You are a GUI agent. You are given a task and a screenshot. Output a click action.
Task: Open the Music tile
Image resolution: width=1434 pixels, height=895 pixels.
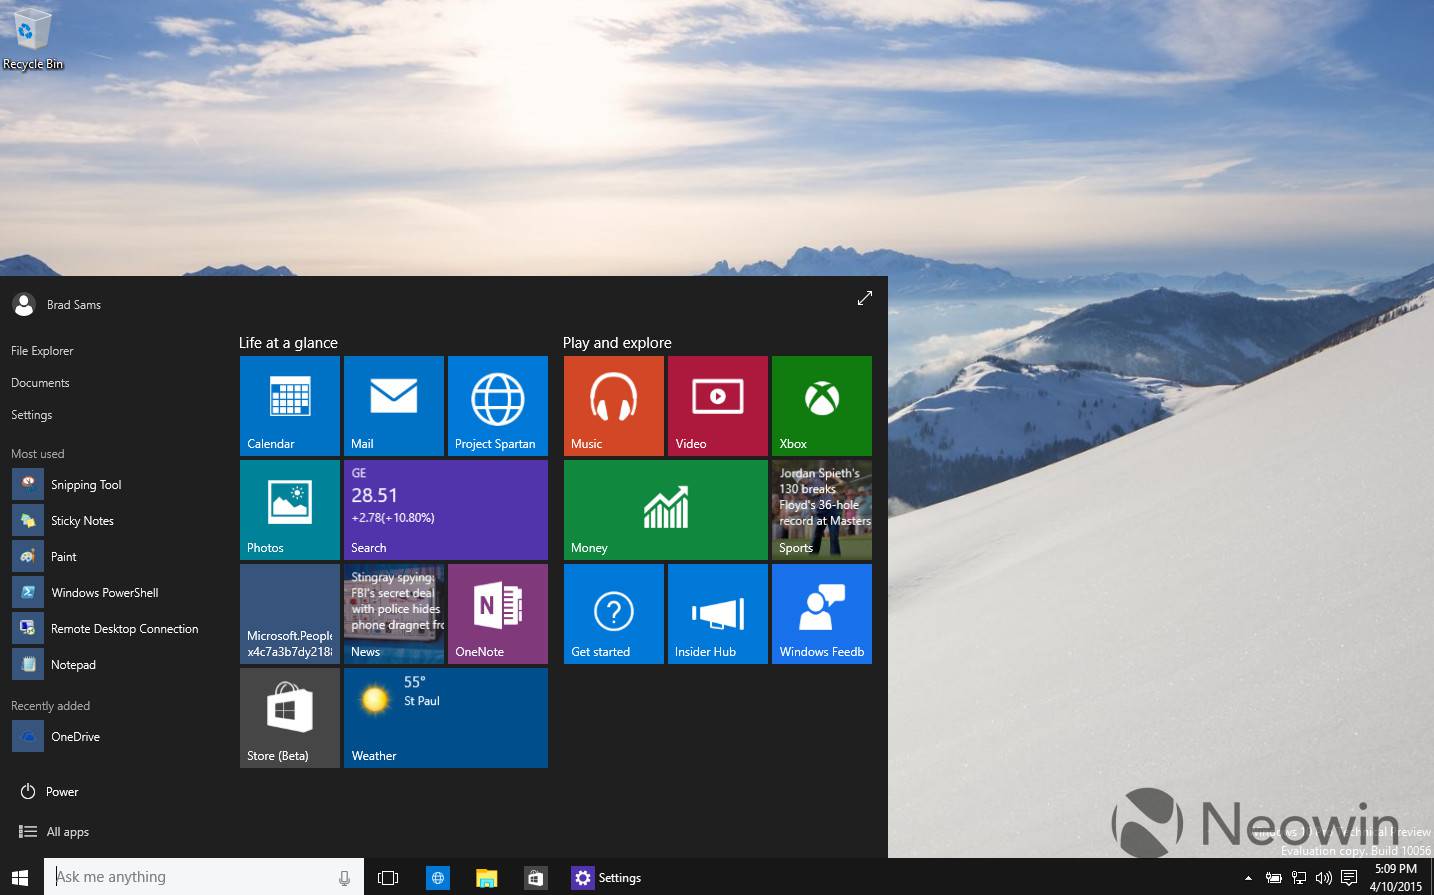point(614,406)
